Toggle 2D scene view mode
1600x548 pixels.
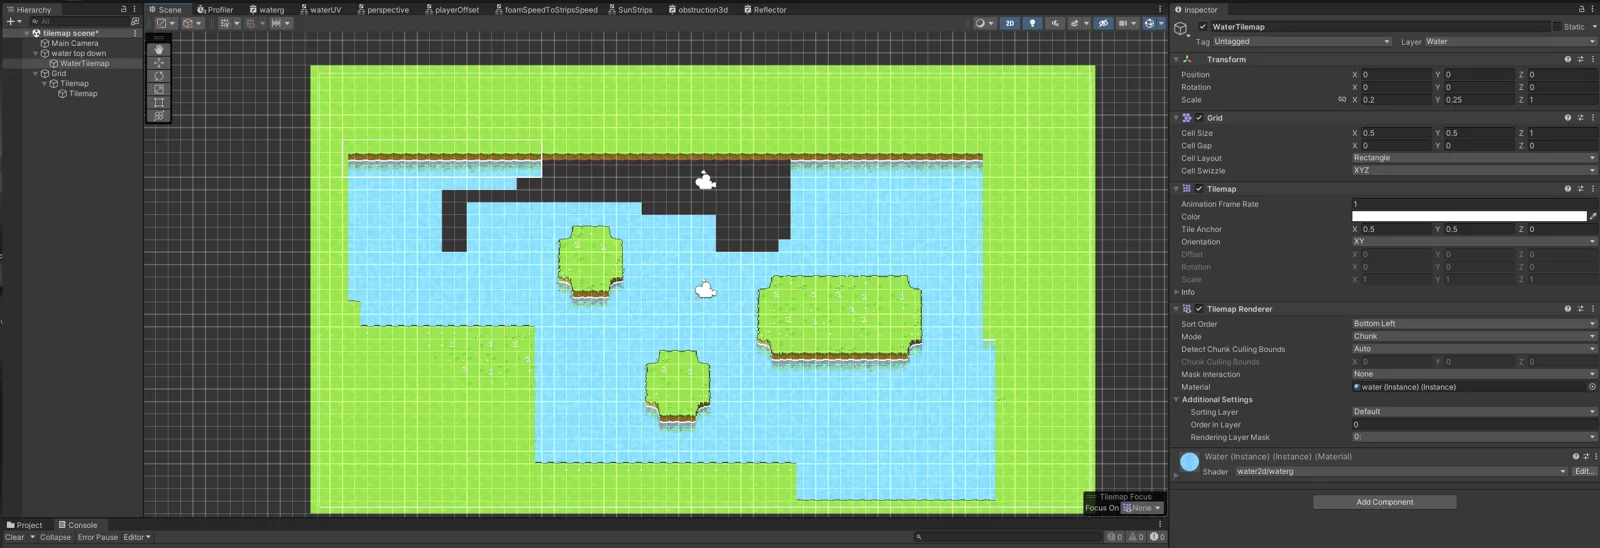pyautogui.click(x=1009, y=23)
